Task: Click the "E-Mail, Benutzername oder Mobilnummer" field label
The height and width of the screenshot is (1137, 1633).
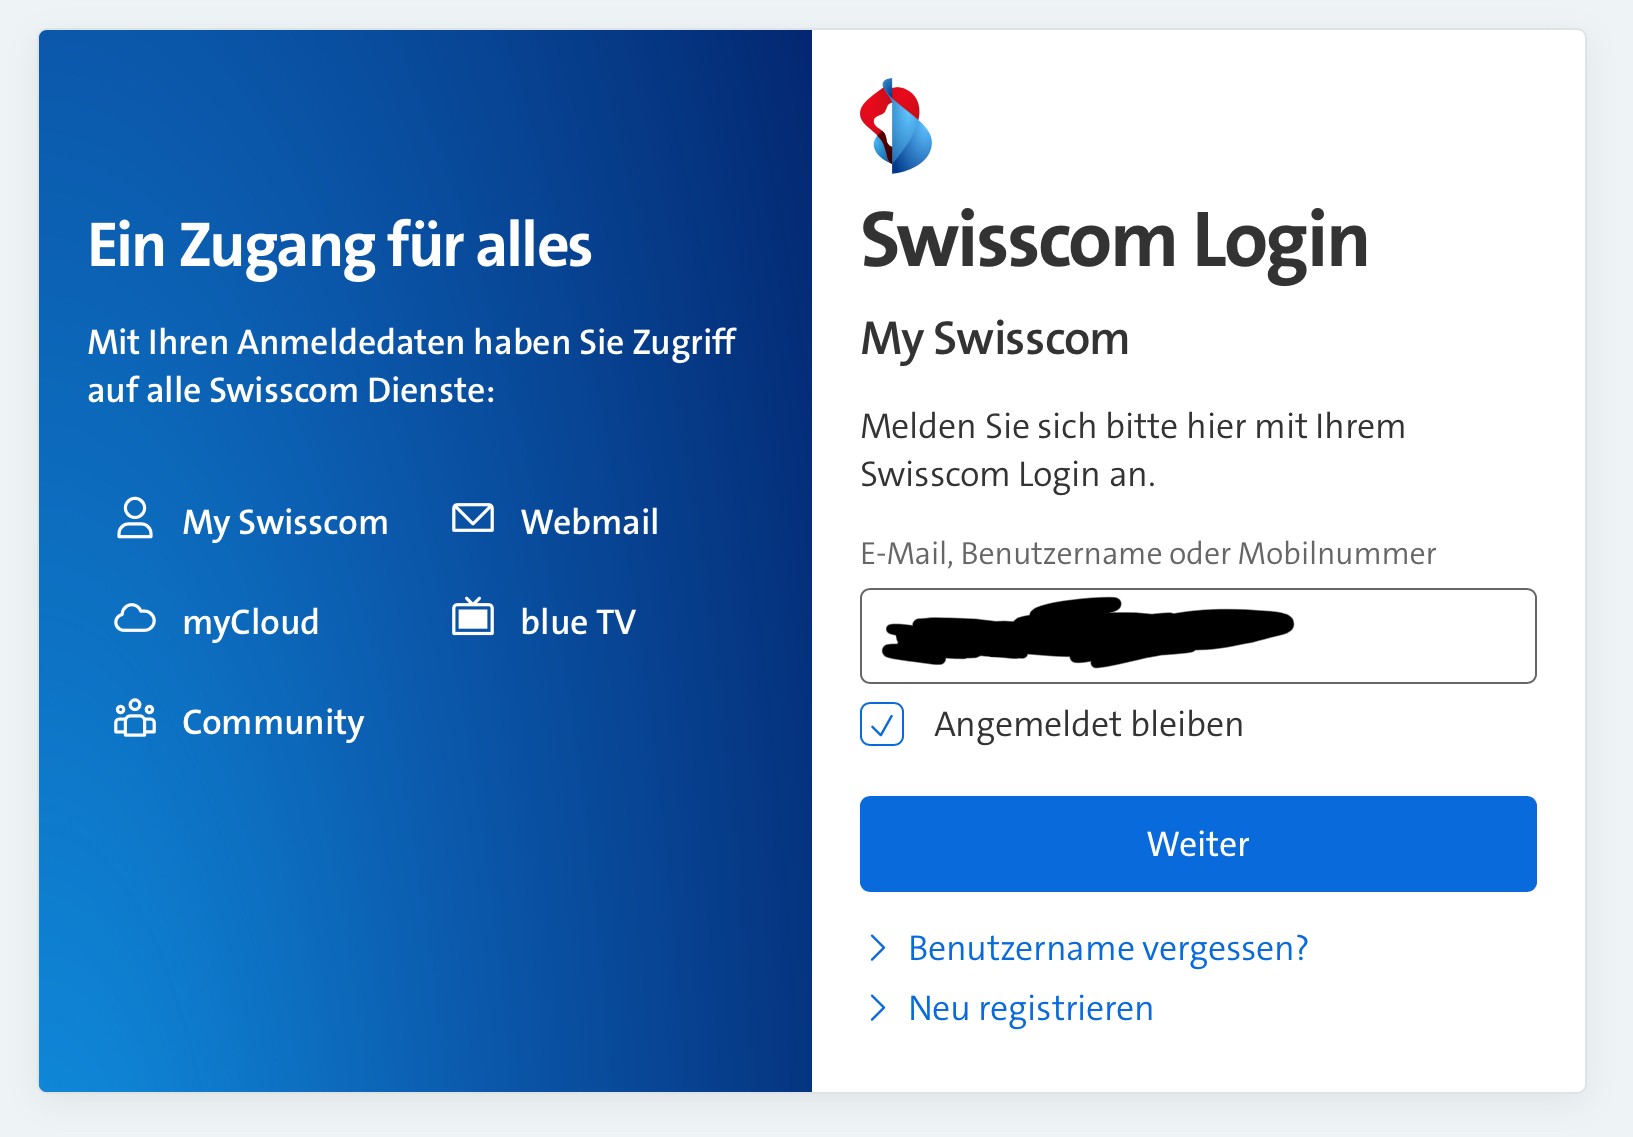Action: tap(1148, 553)
